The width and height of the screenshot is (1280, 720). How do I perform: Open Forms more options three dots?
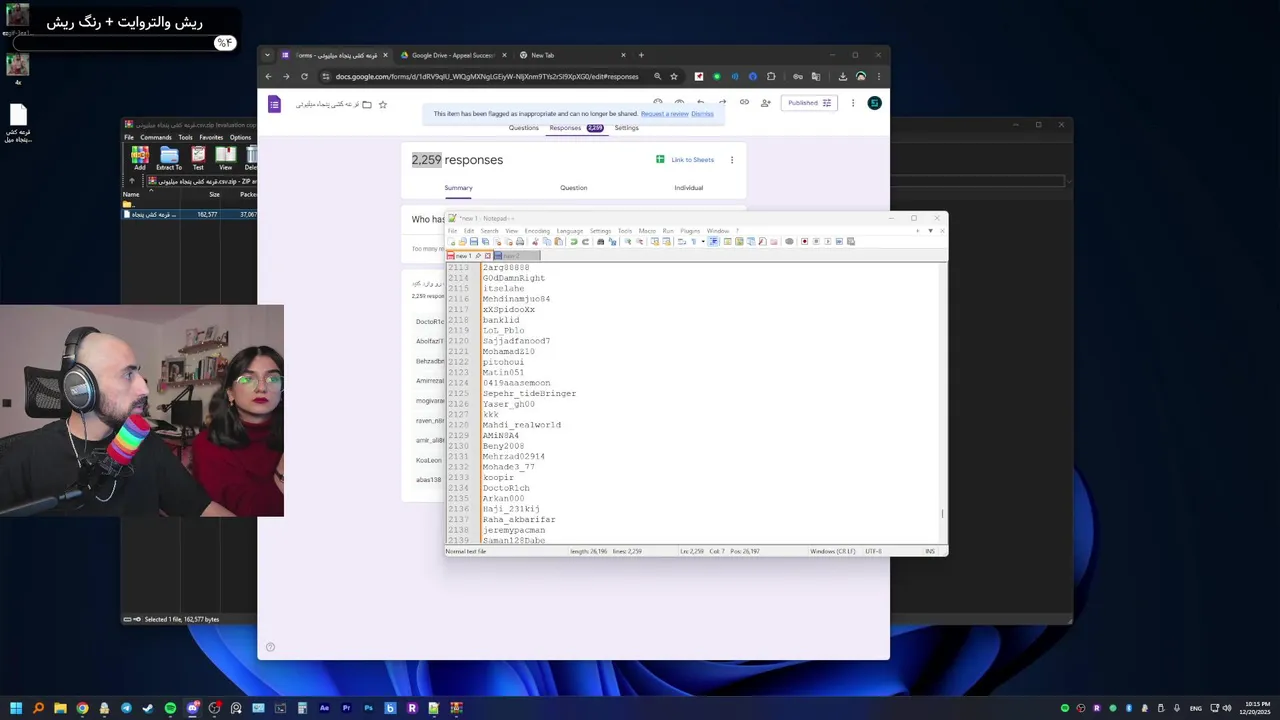coord(853,103)
